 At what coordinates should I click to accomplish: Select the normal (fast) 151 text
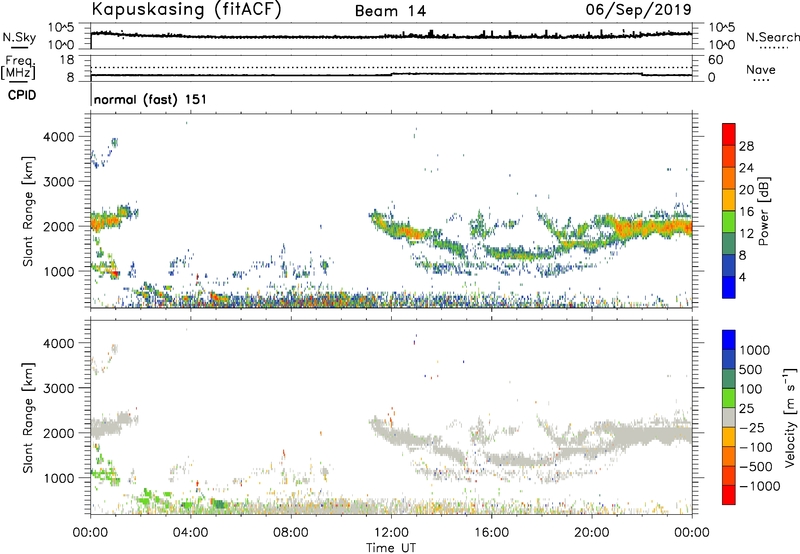(151, 99)
